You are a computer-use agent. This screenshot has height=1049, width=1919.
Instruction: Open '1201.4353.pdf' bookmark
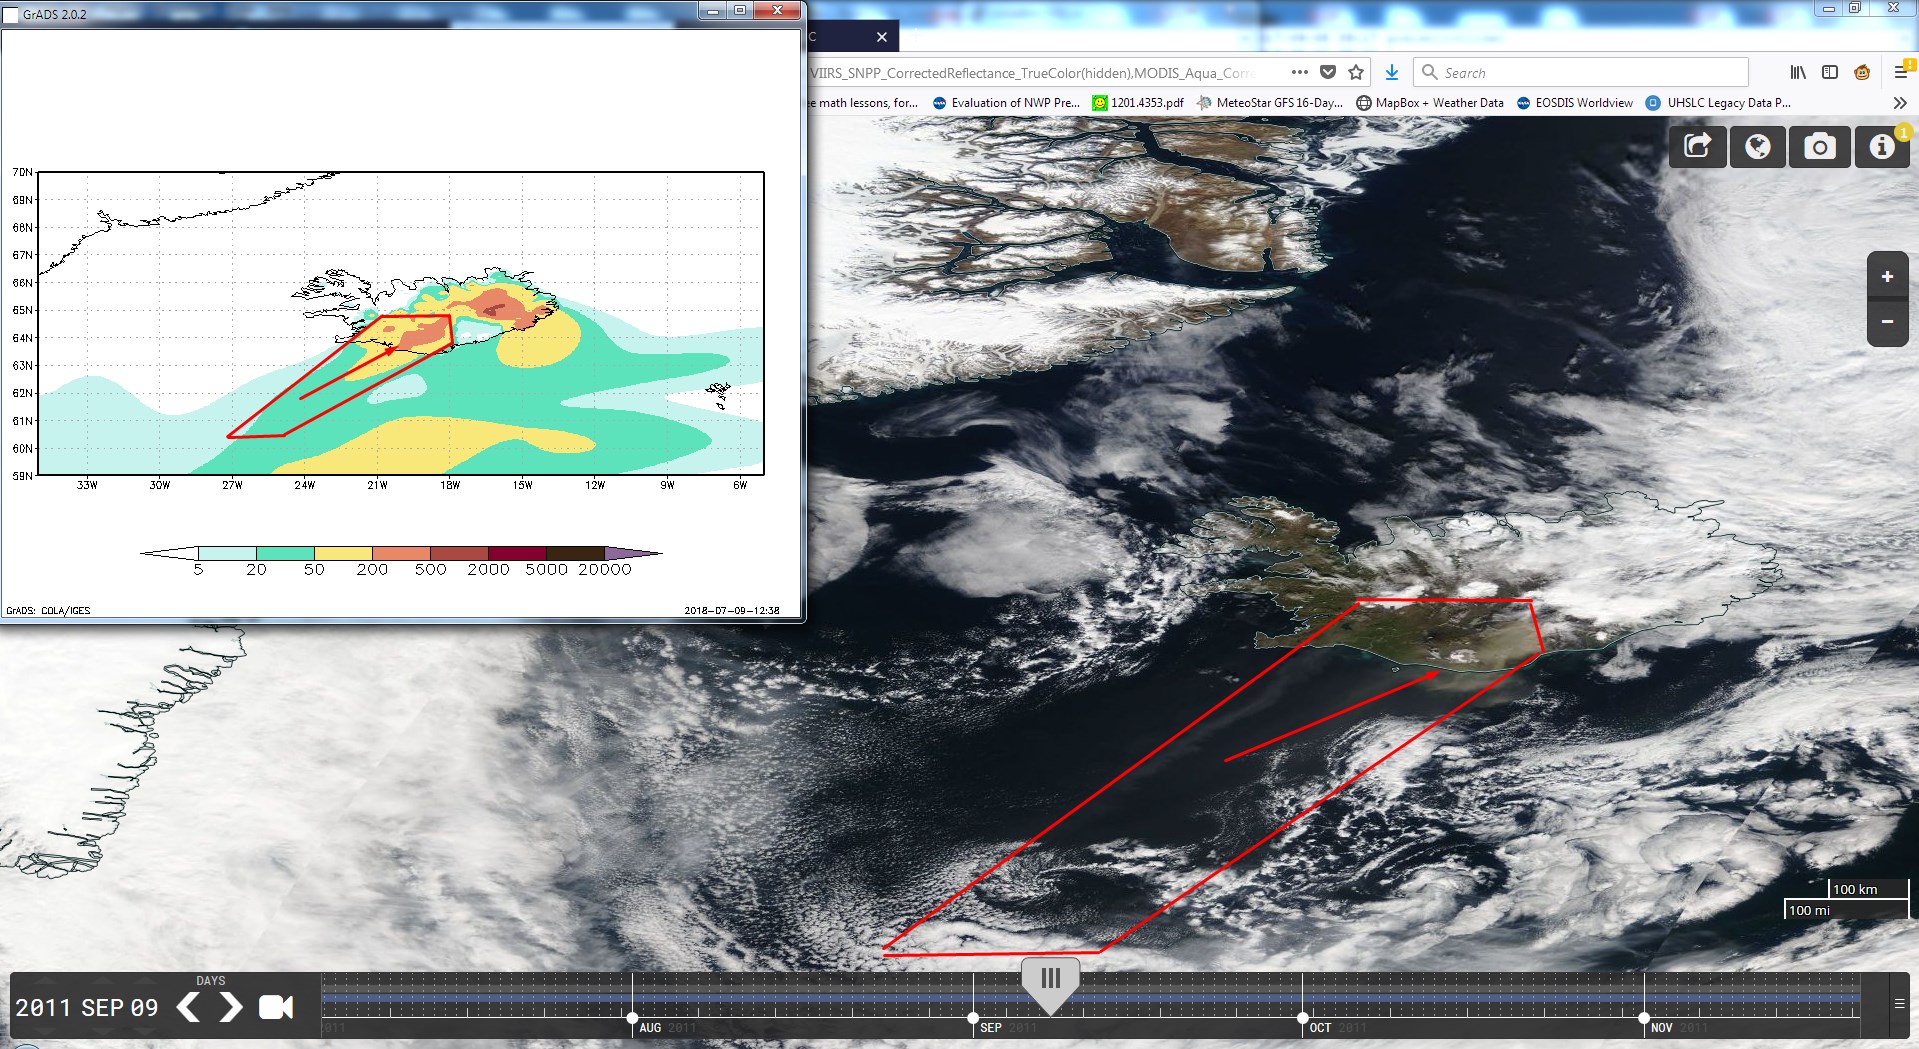tap(1138, 103)
